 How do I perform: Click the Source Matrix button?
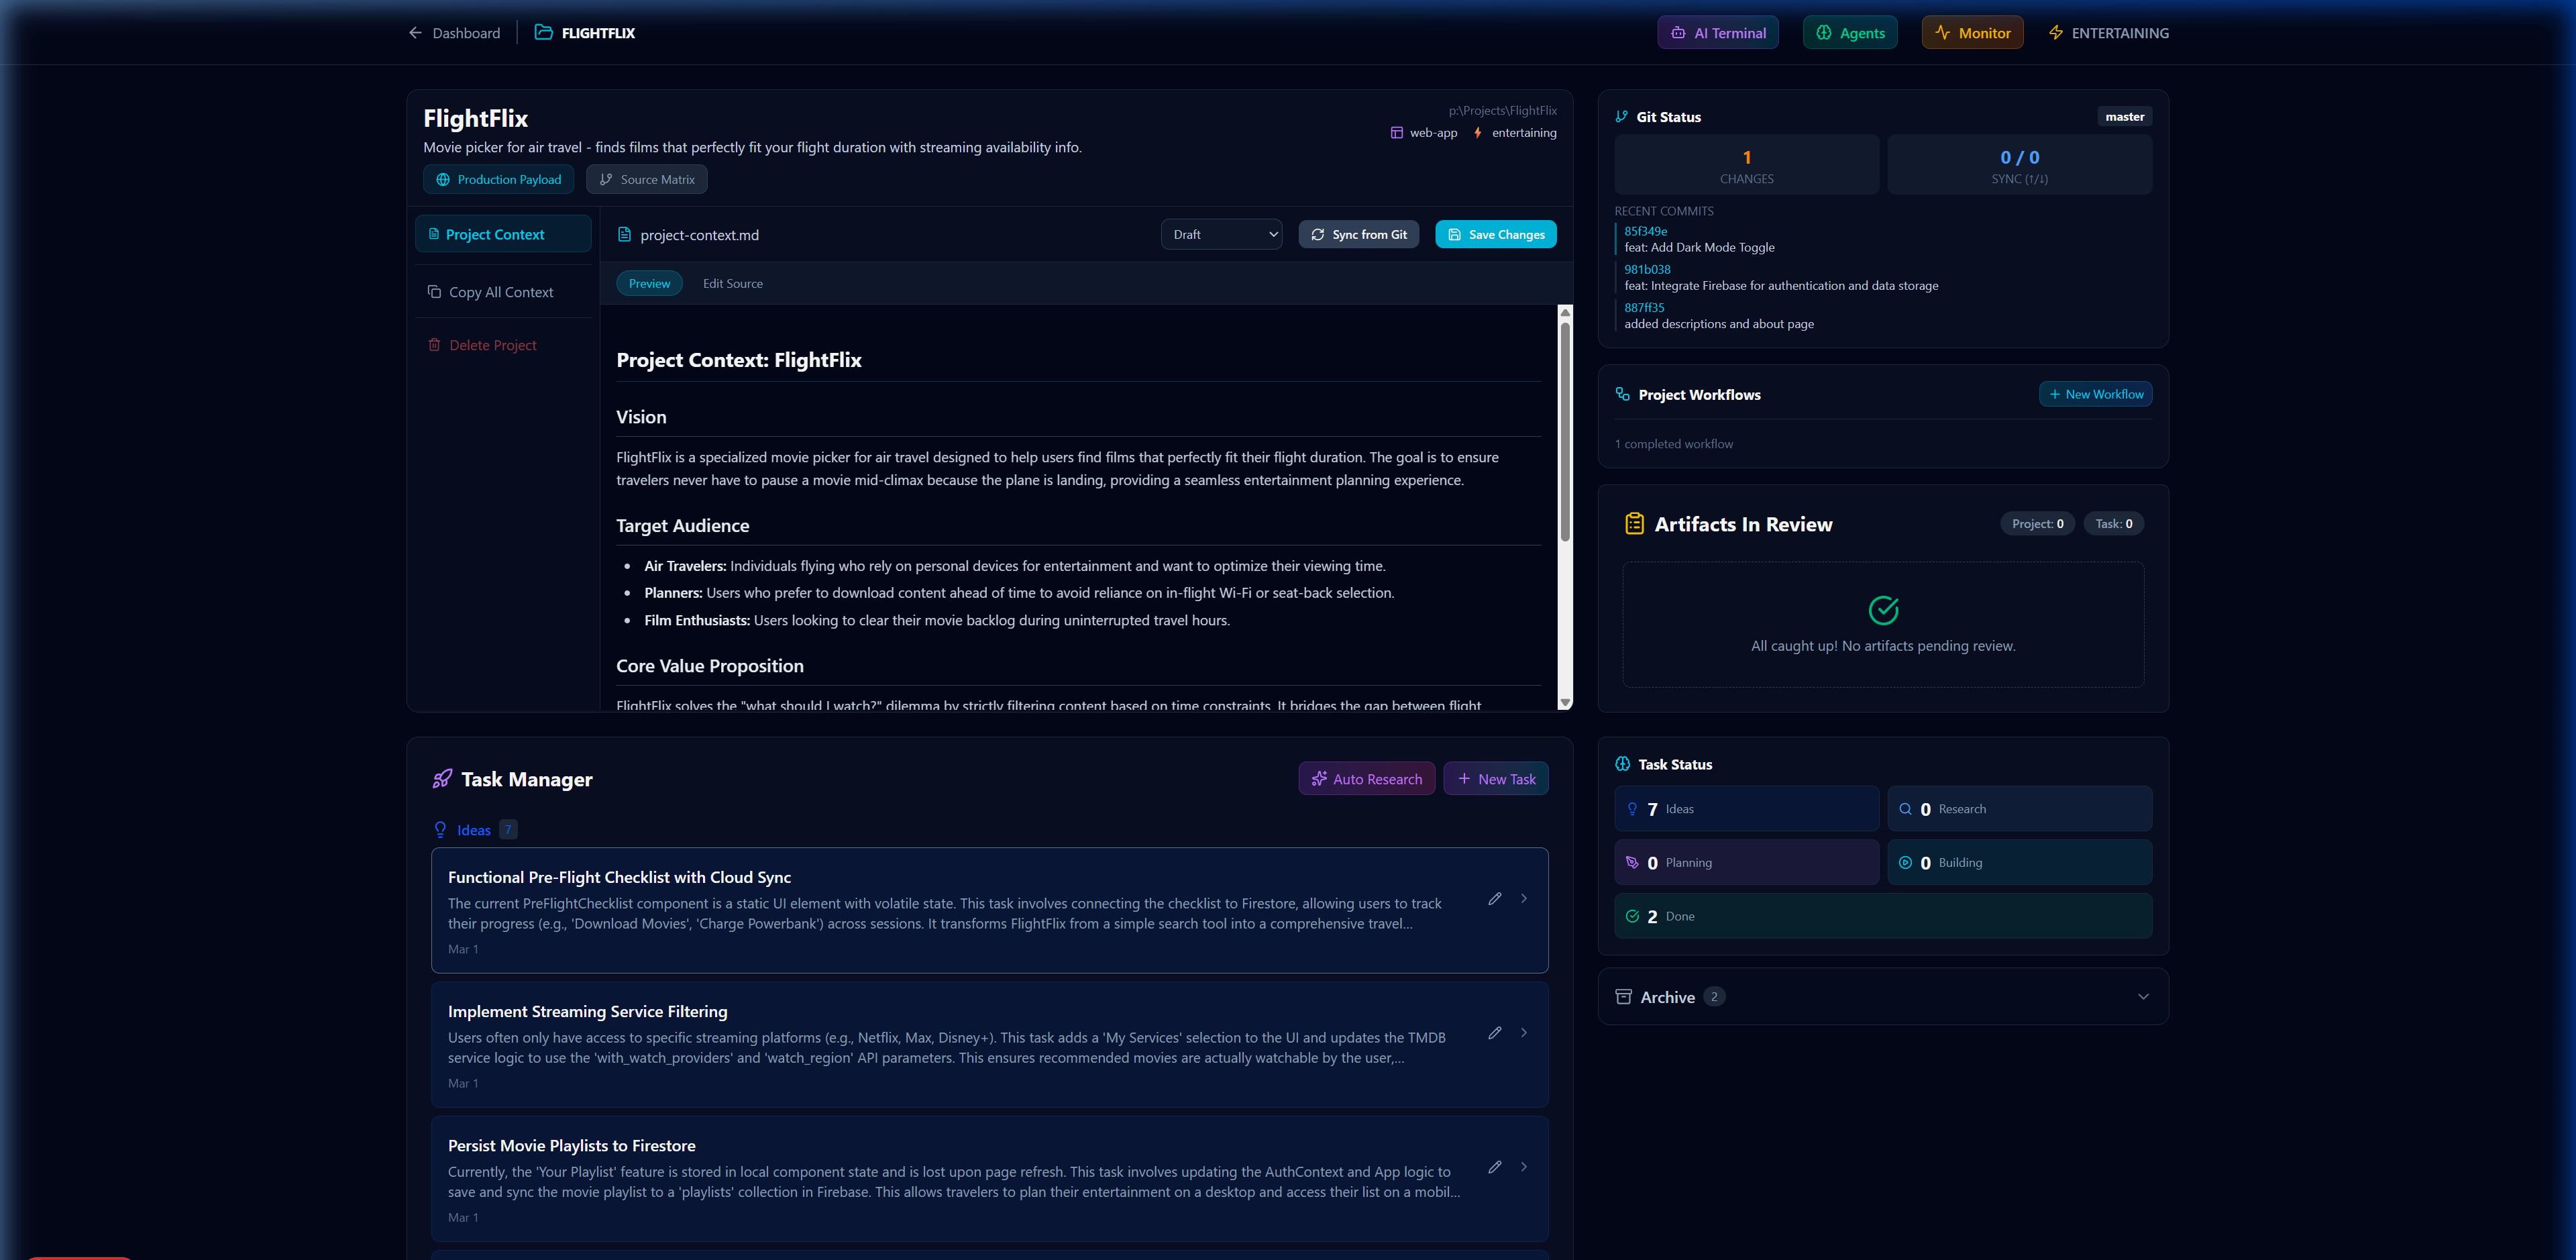(x=647, y=180)
